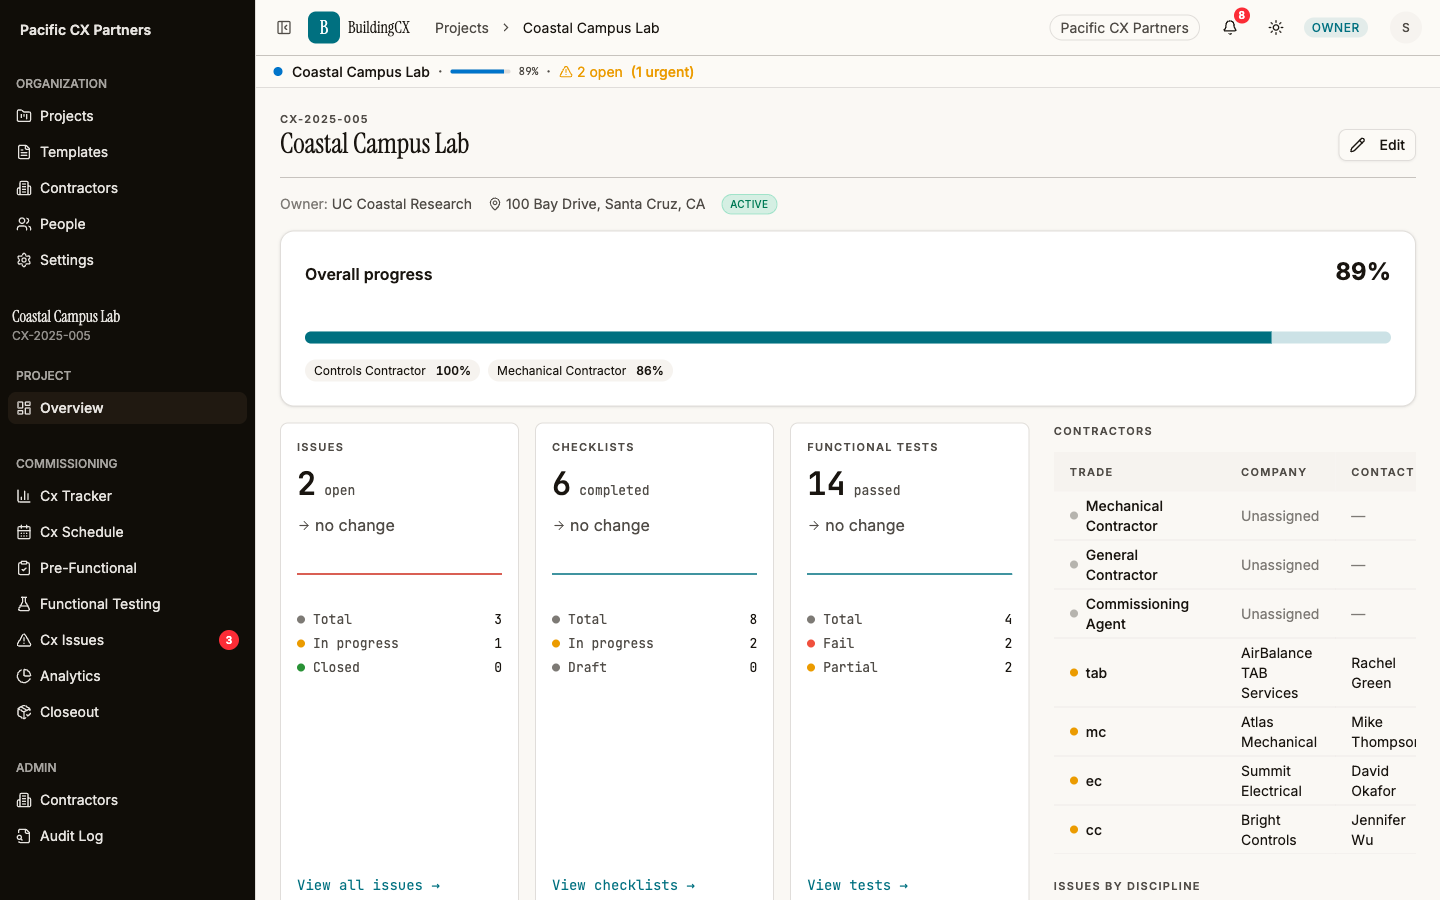This screenshot has height=900, width=1440.
Task: Click the BuildingCX logo icon
Action: pyautogui.click(x=324, y=28)
